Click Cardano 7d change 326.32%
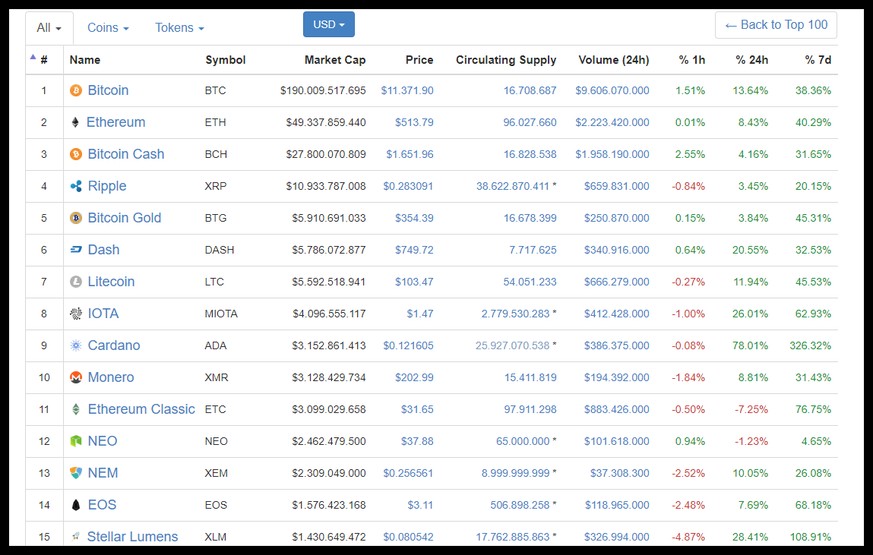 (x=810, y=346)
